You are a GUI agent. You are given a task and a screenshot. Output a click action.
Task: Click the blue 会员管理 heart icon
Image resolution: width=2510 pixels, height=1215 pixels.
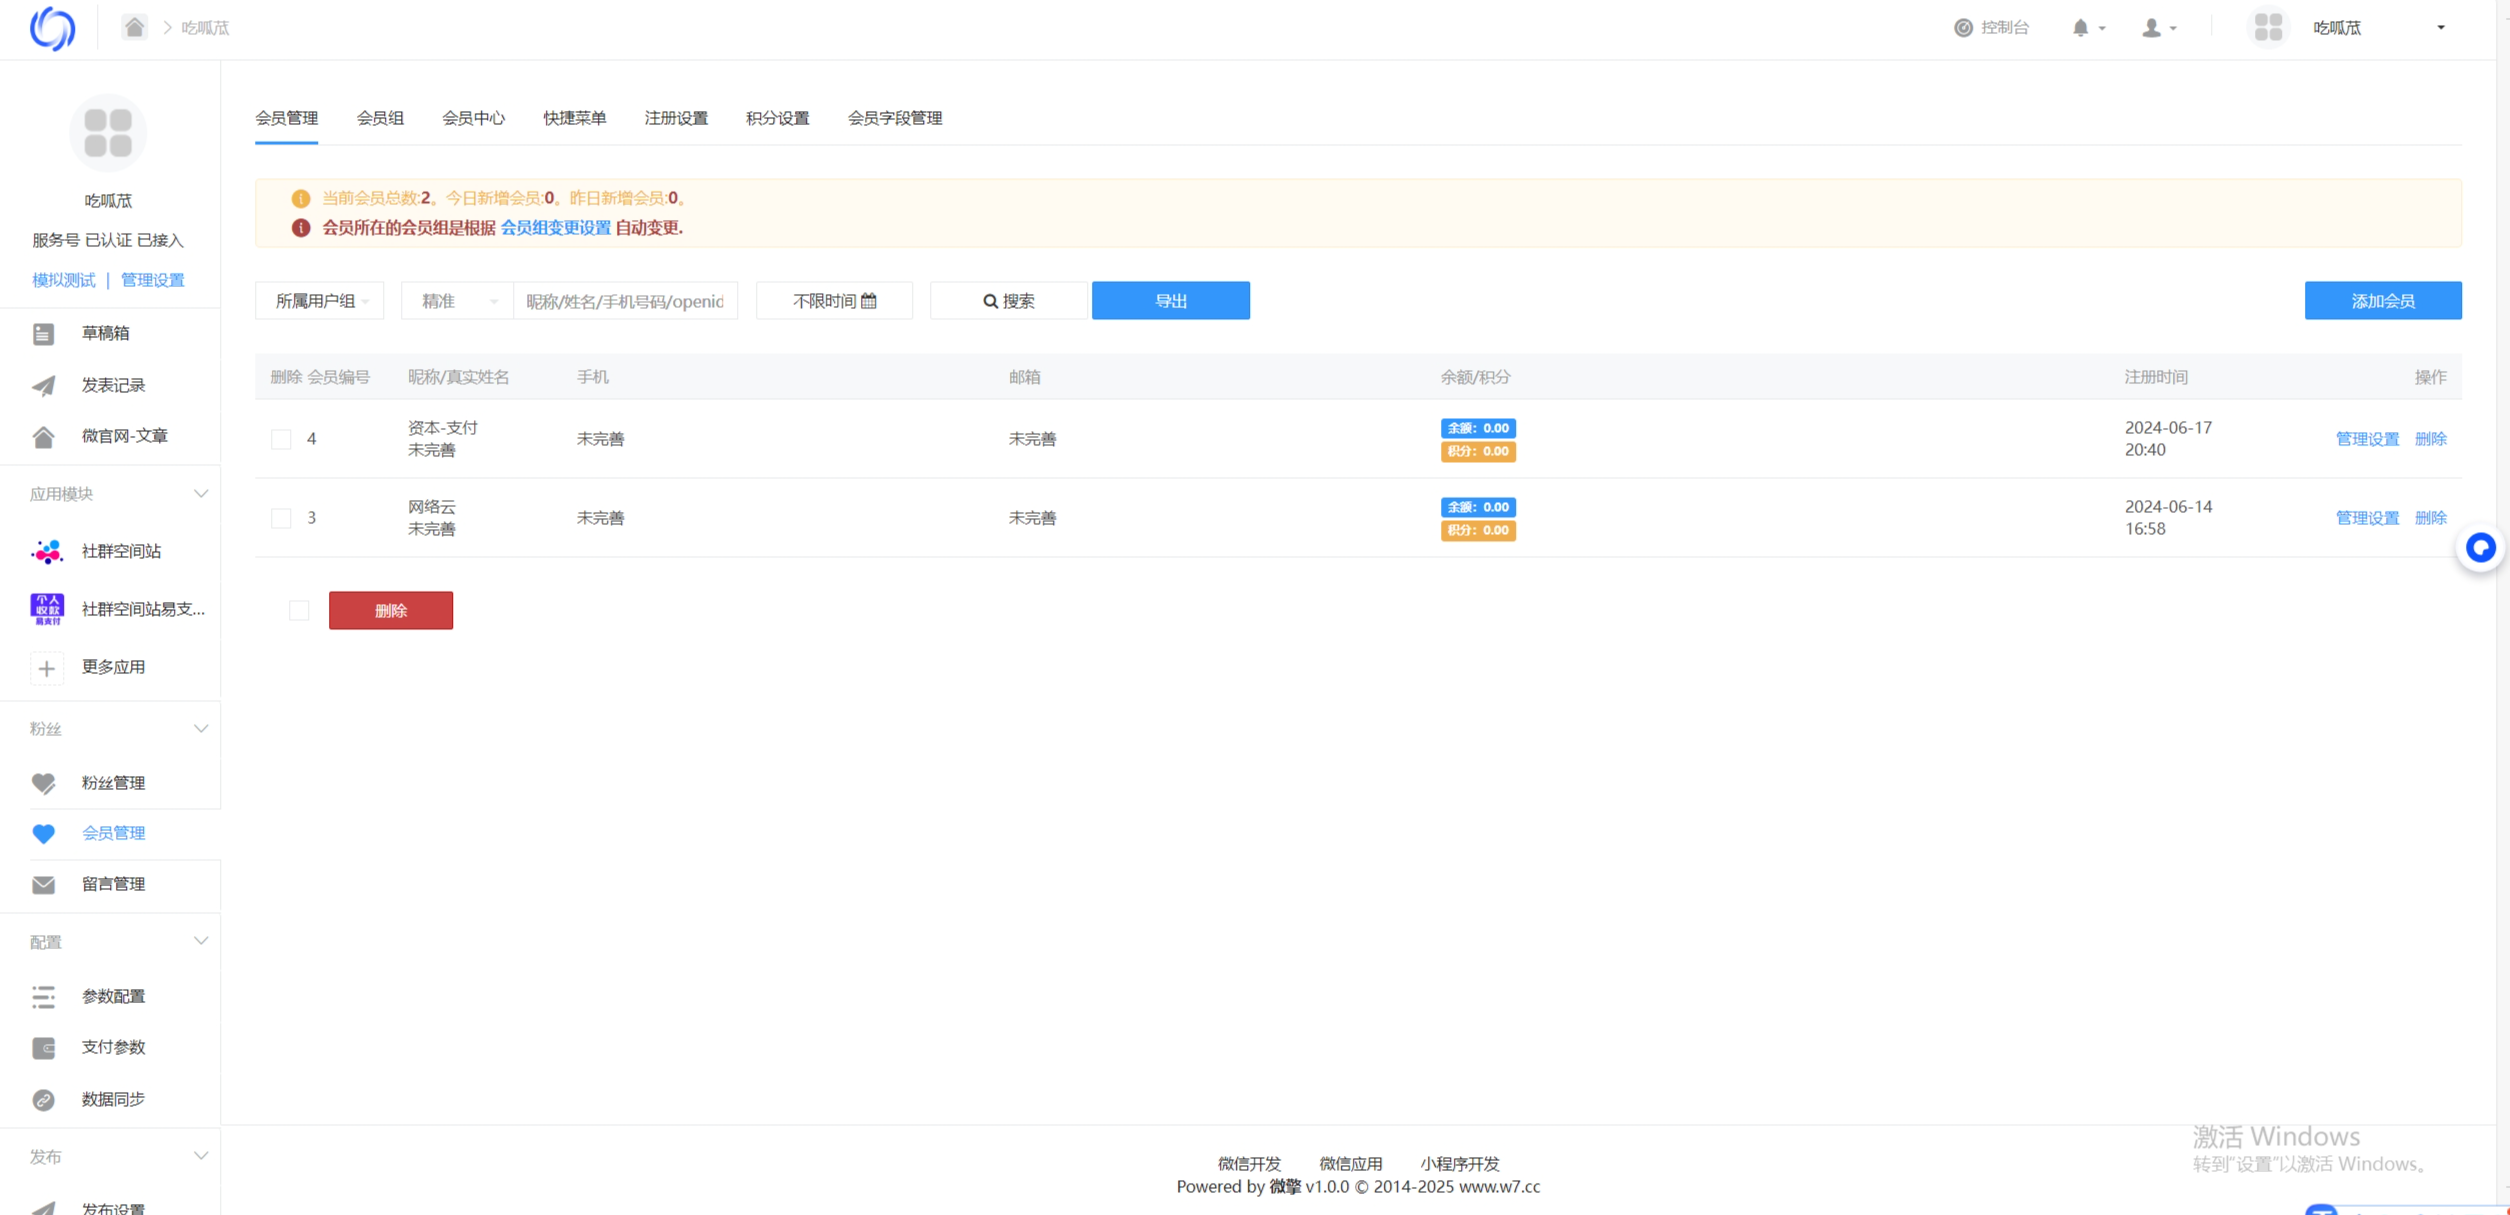coord(43,834)
